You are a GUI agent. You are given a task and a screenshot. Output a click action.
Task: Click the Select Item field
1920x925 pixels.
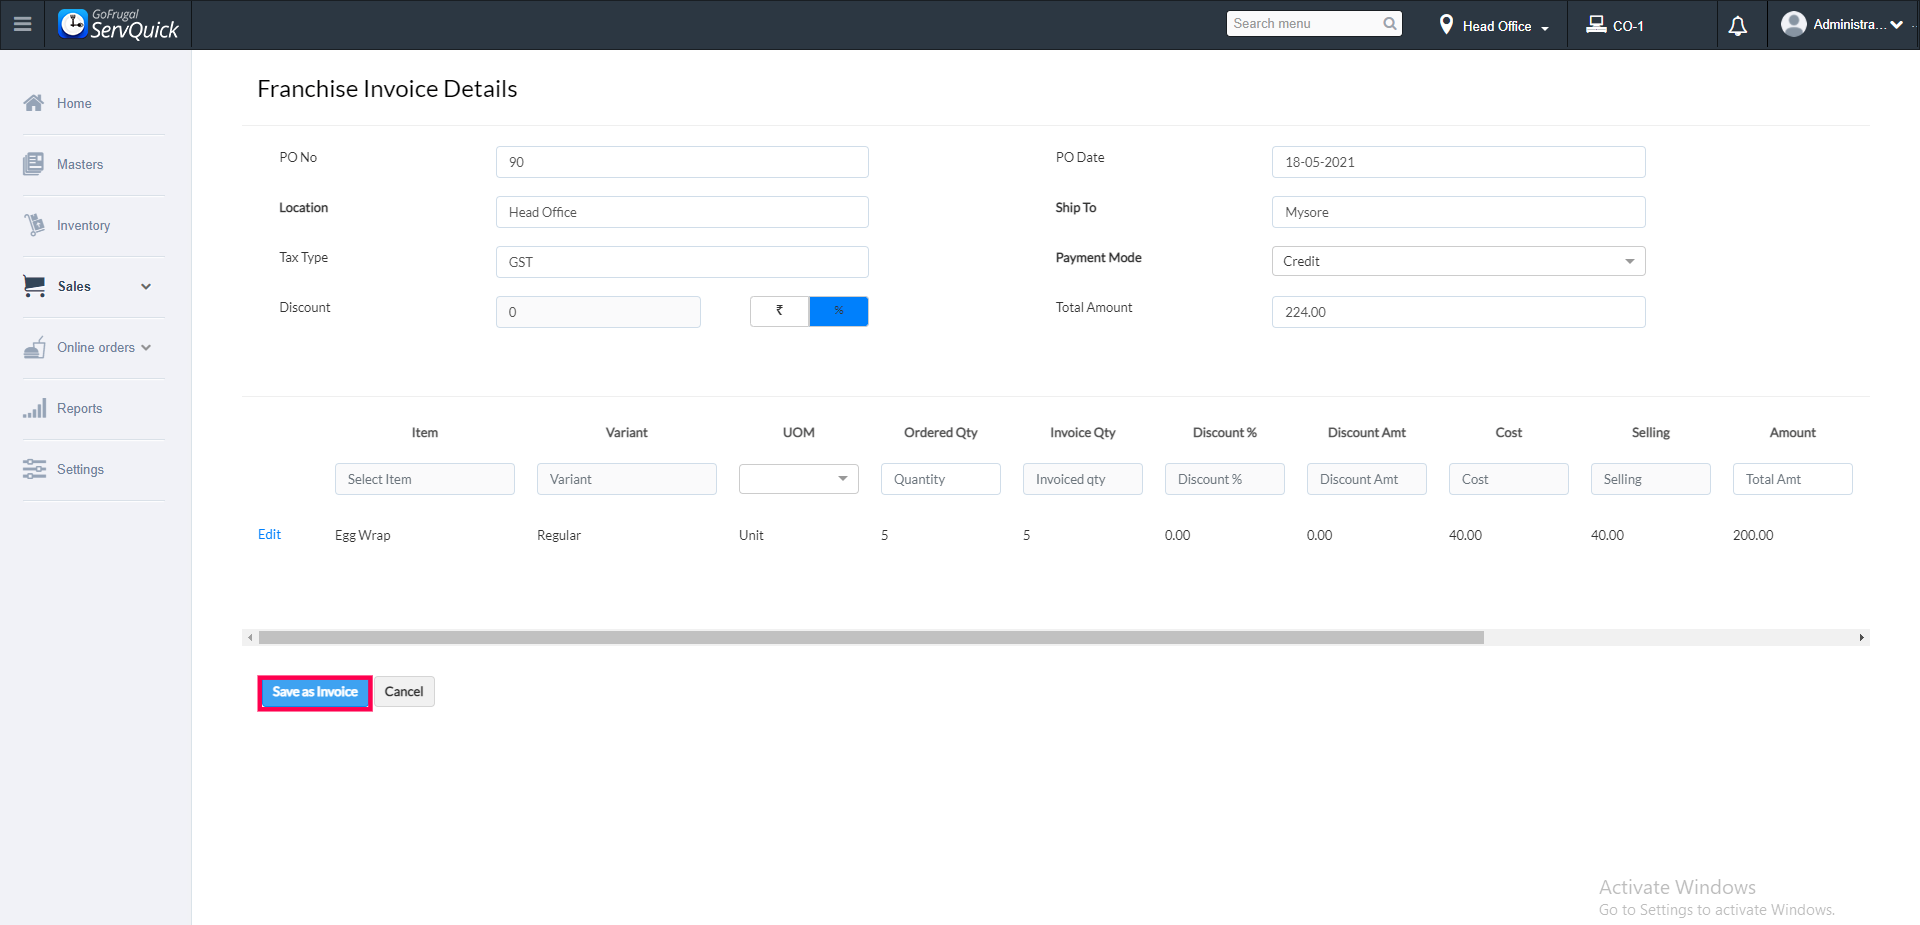point(424,479)
